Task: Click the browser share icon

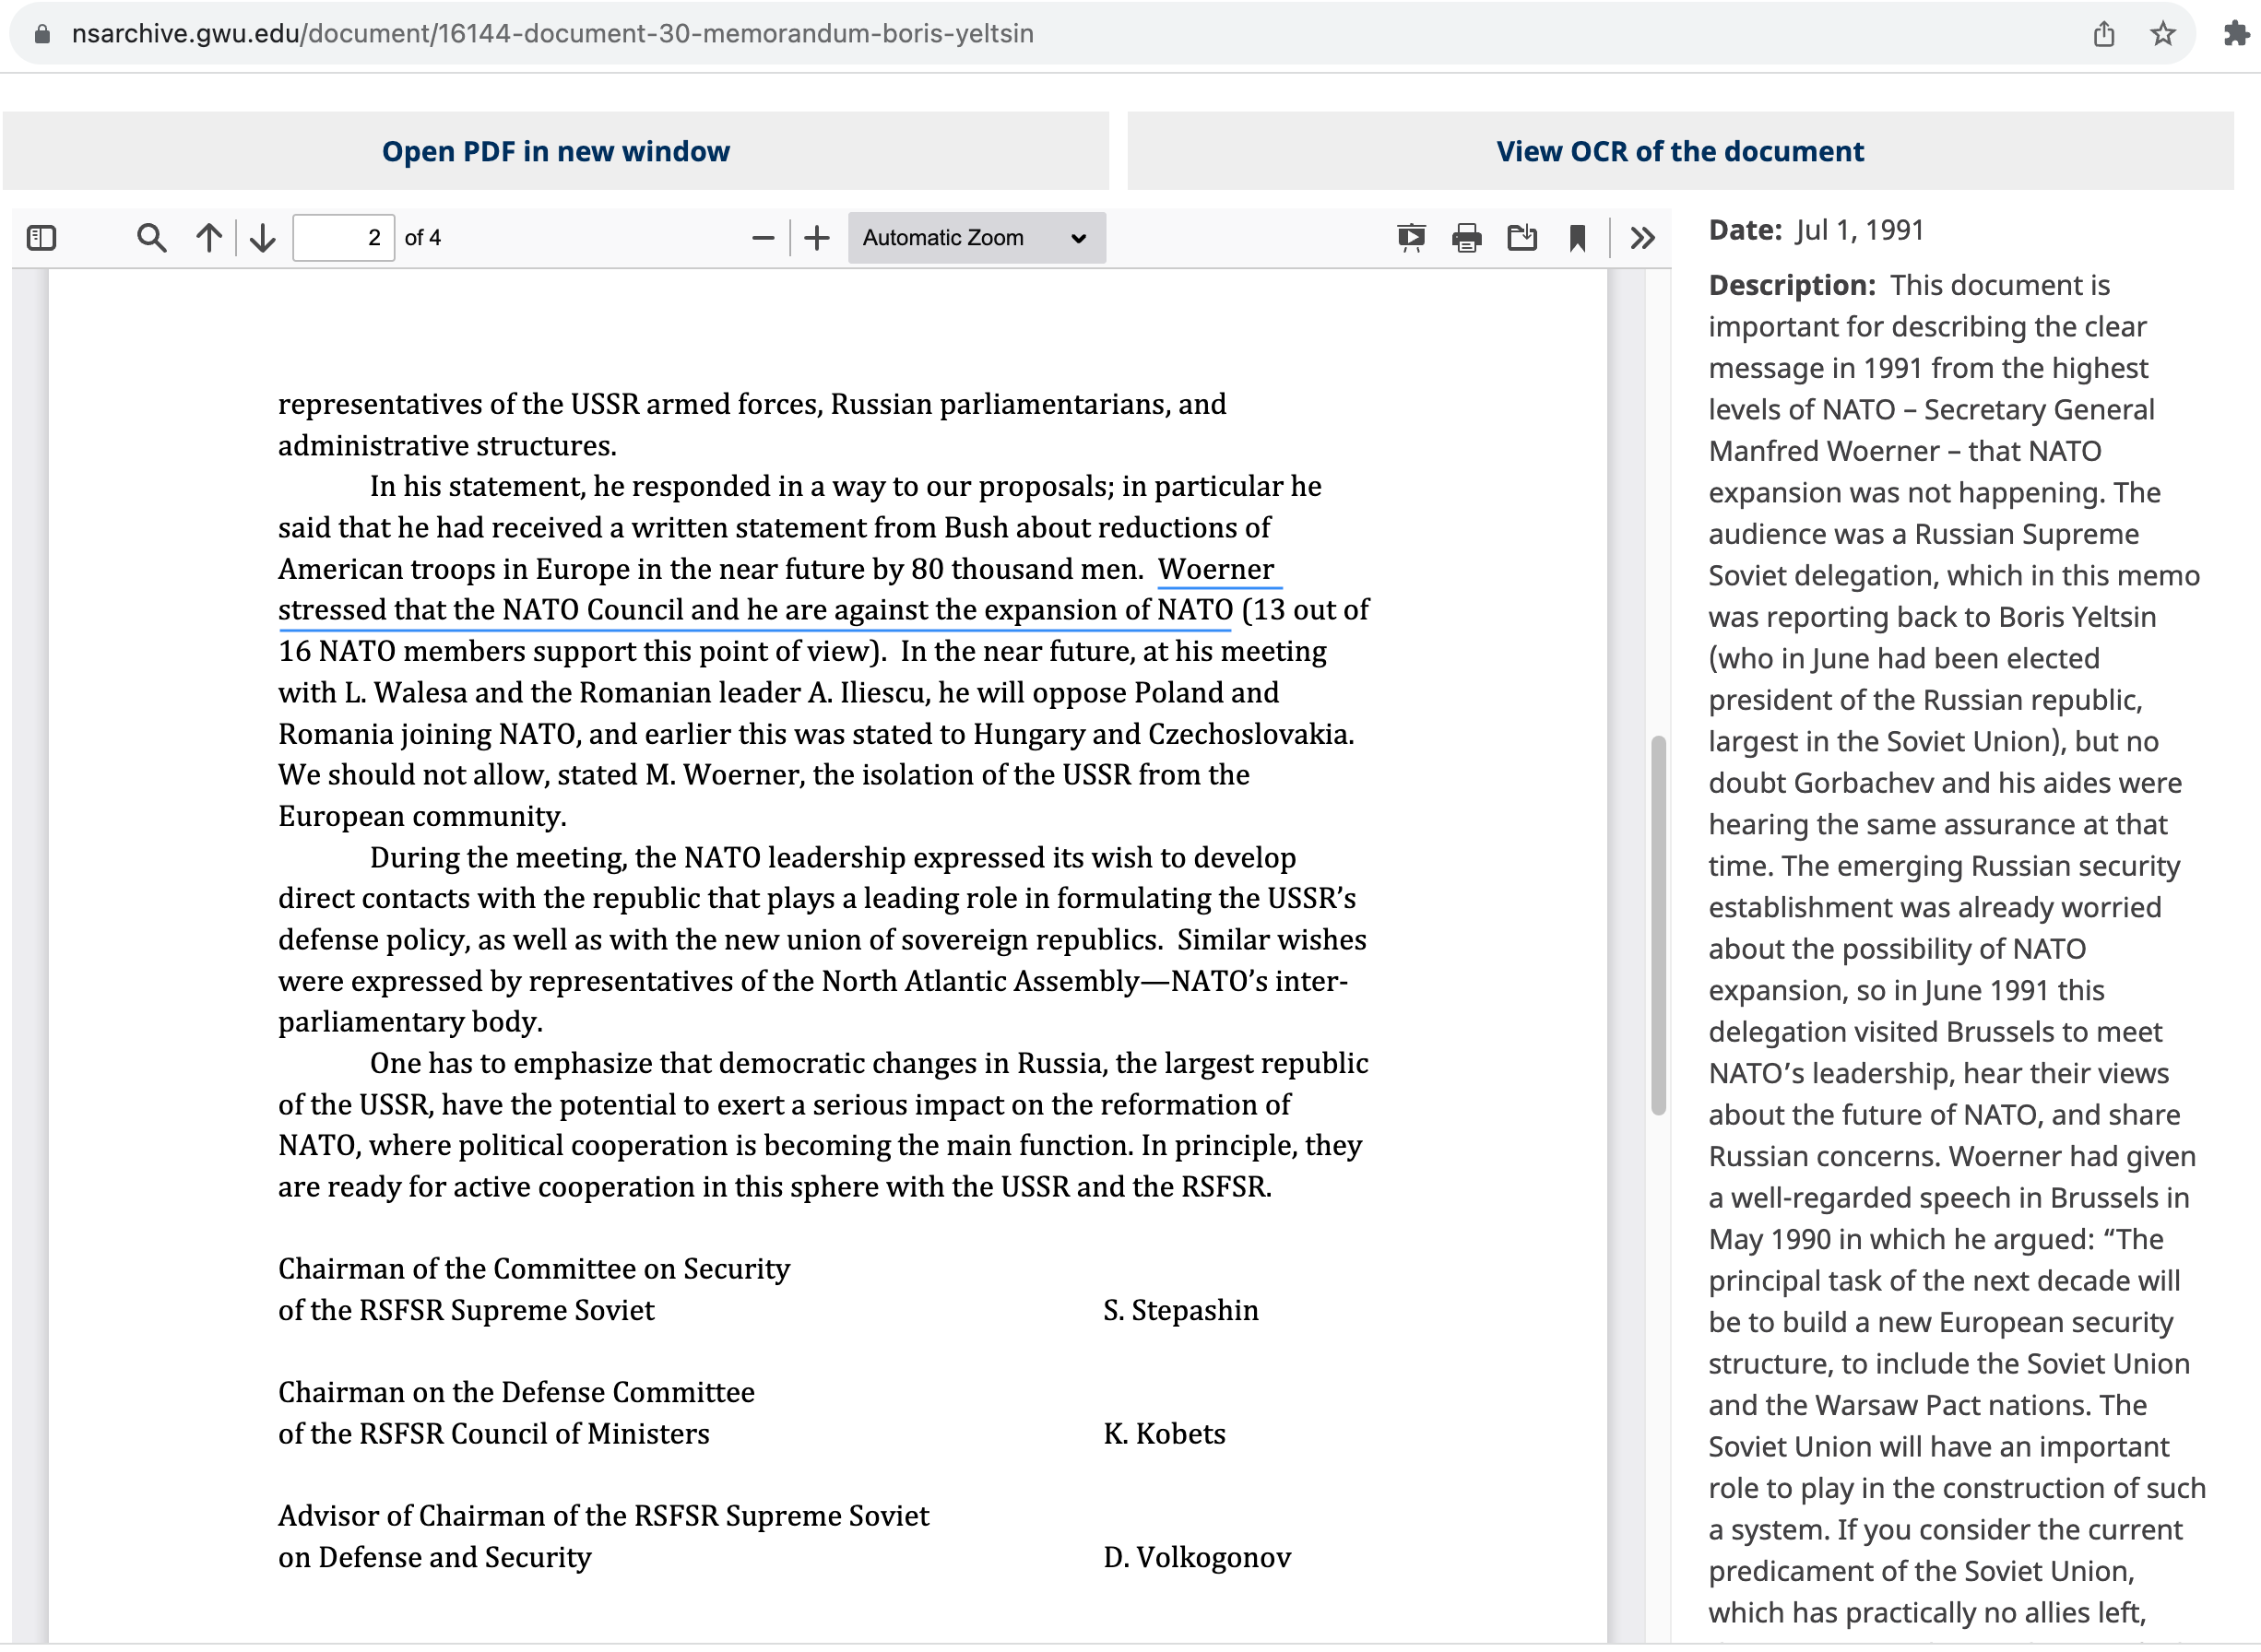Action: (x=2104, y=34)
